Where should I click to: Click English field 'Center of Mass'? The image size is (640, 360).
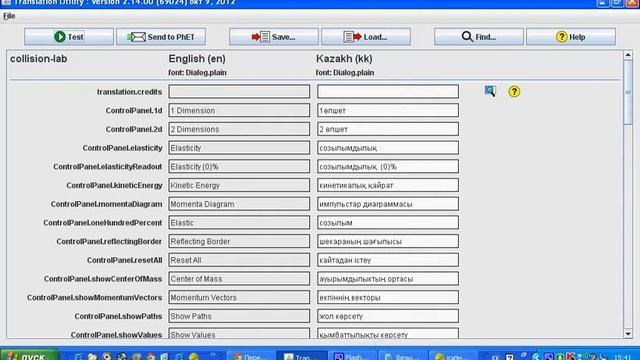(239, 279)
